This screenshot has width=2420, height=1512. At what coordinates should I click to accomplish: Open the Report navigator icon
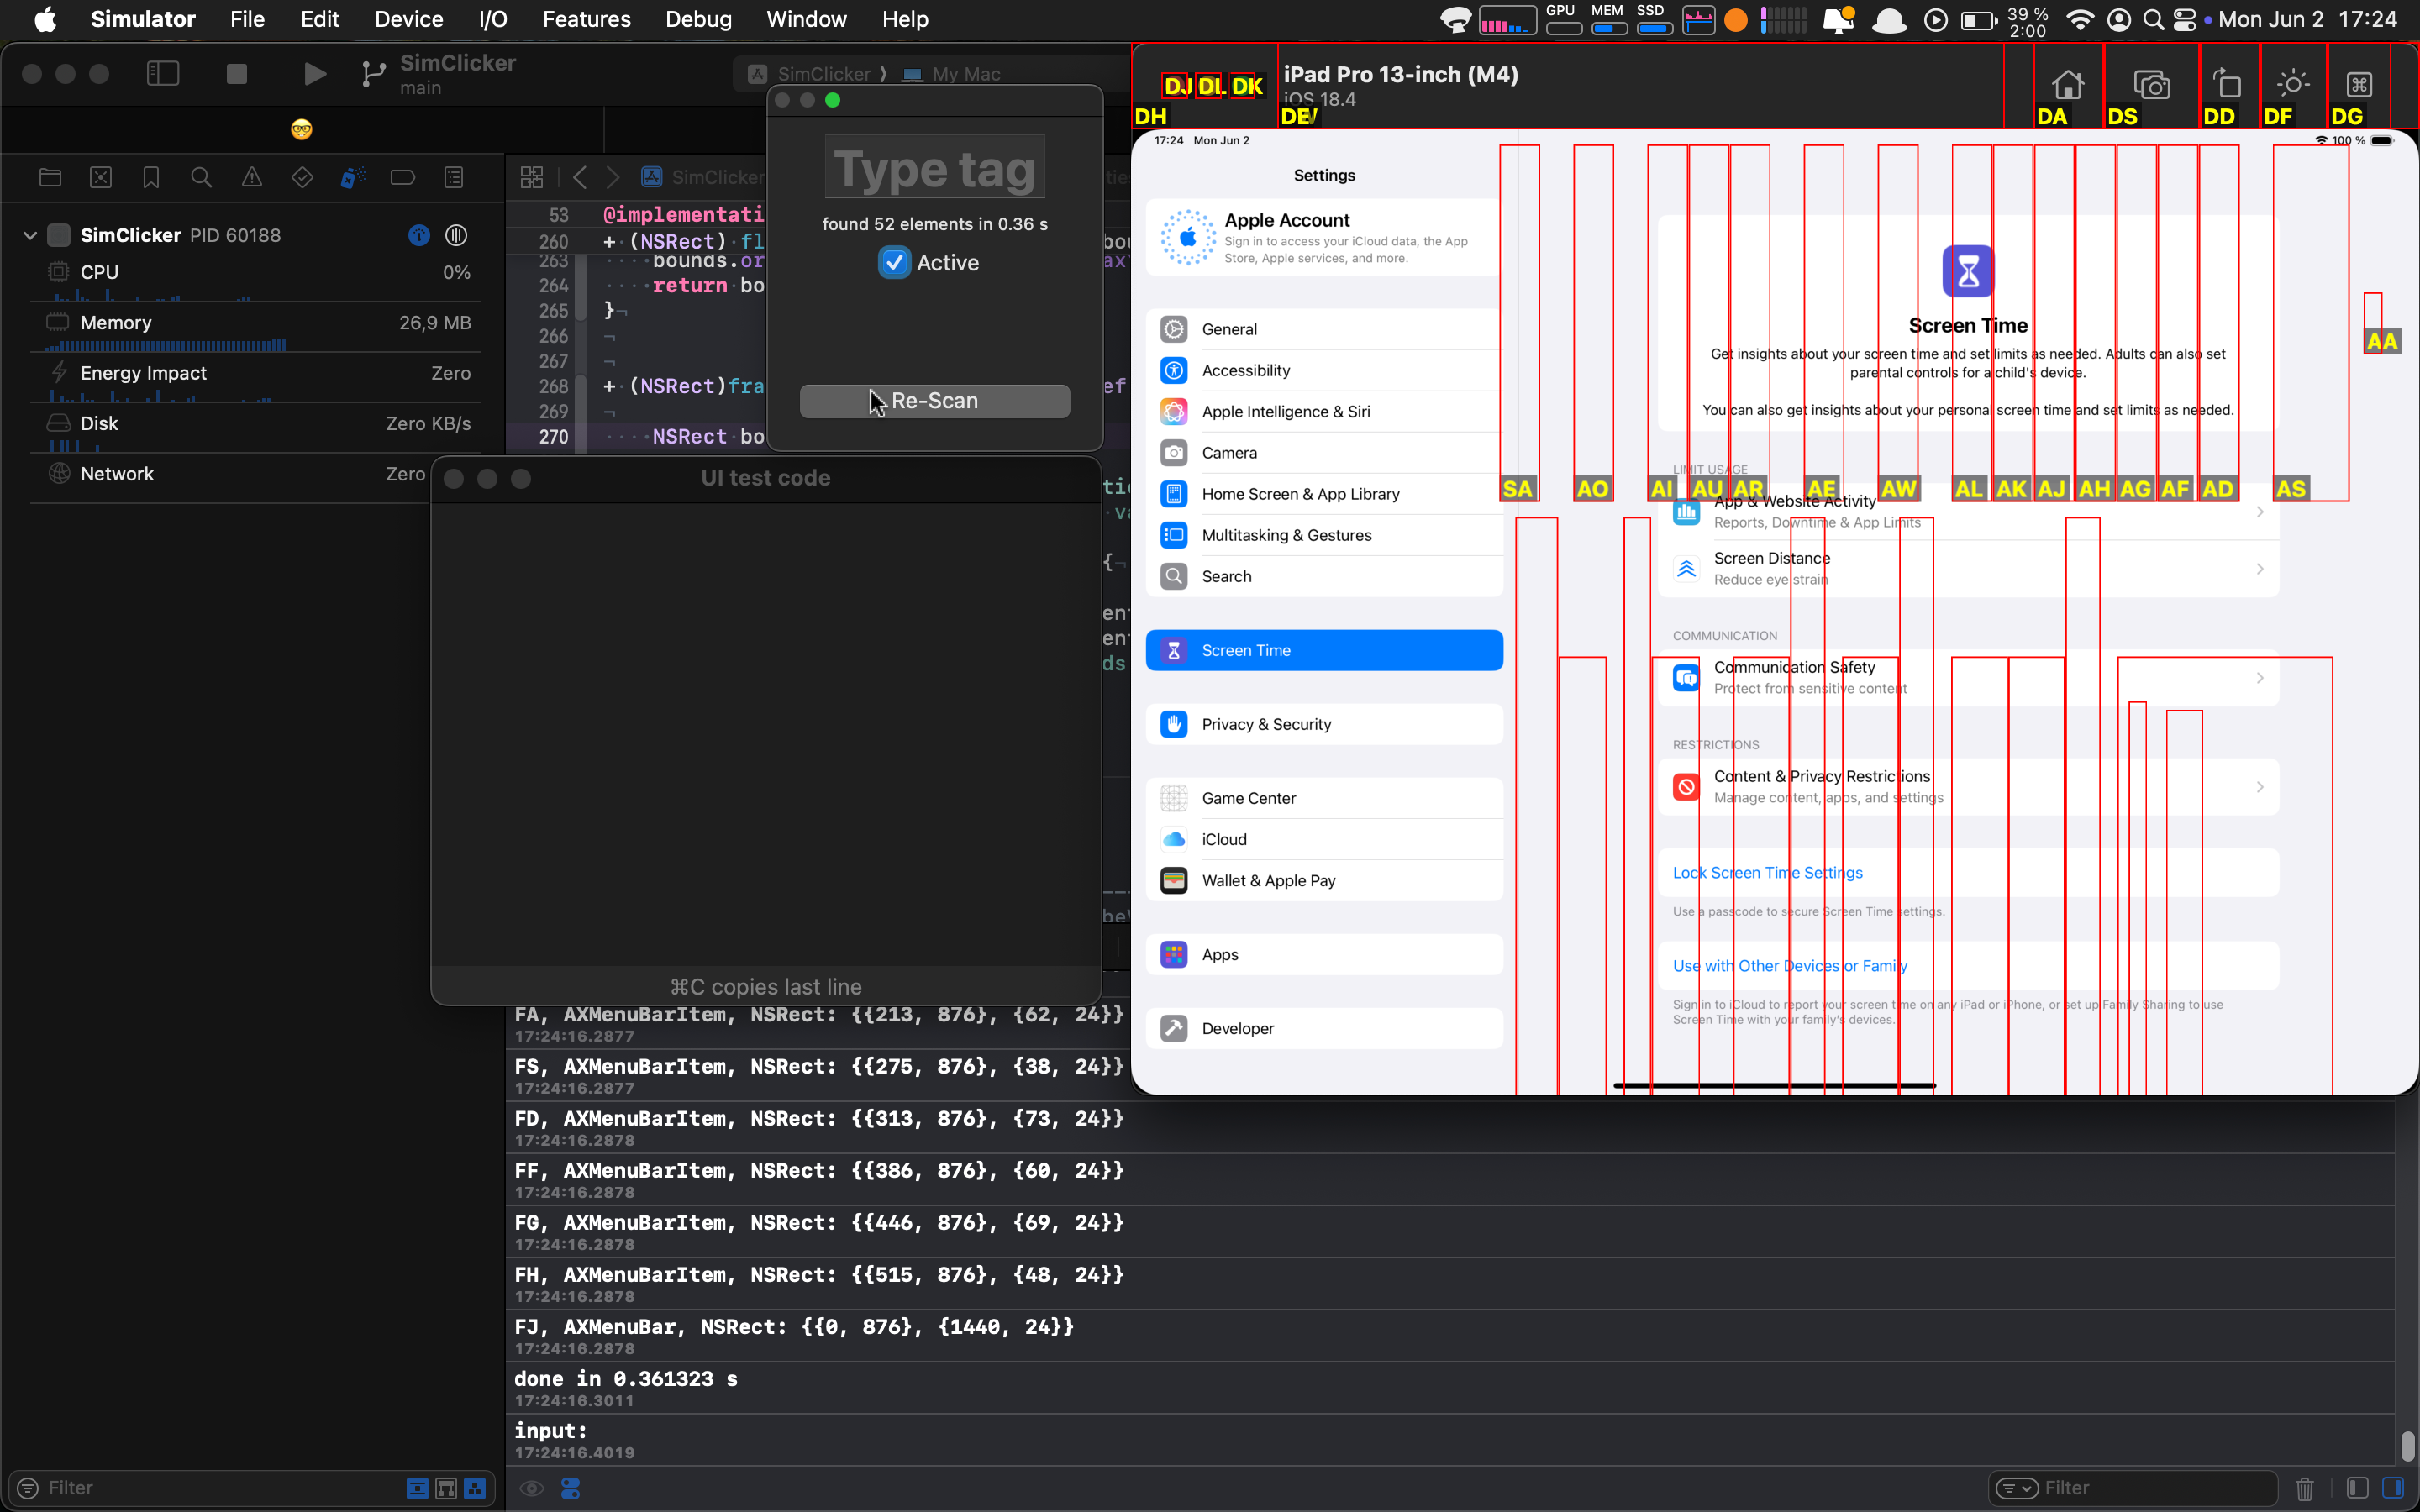click(454, 177)
